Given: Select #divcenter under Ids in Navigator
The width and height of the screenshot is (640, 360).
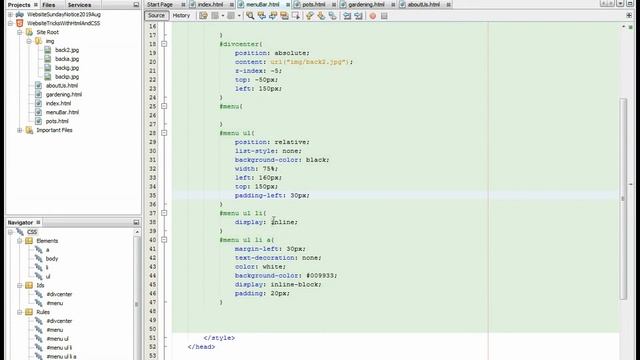Looking at the screenshot, I should point(59,294).
